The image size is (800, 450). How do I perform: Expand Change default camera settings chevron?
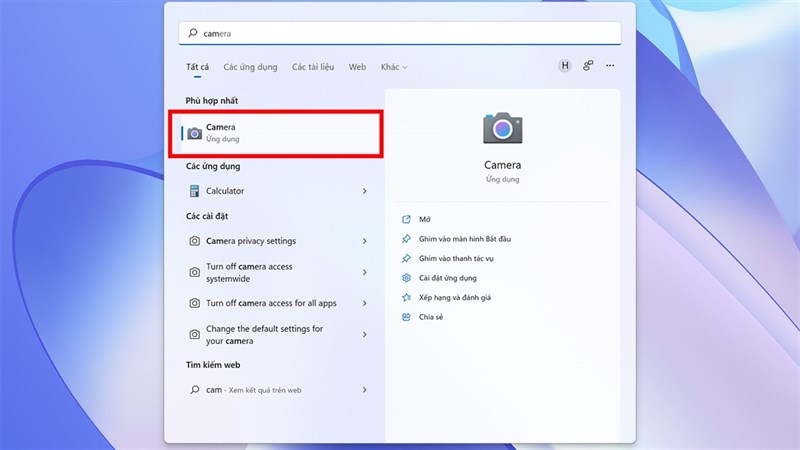coord(365,335)
